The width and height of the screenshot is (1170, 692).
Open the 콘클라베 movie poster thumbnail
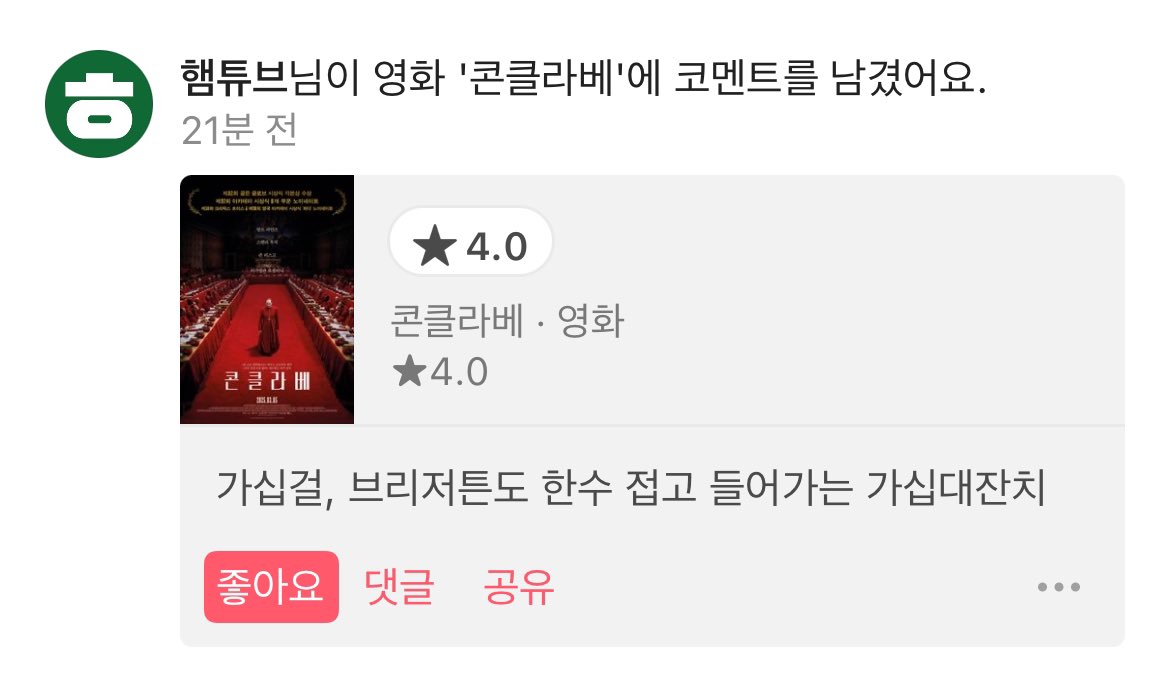267,299
